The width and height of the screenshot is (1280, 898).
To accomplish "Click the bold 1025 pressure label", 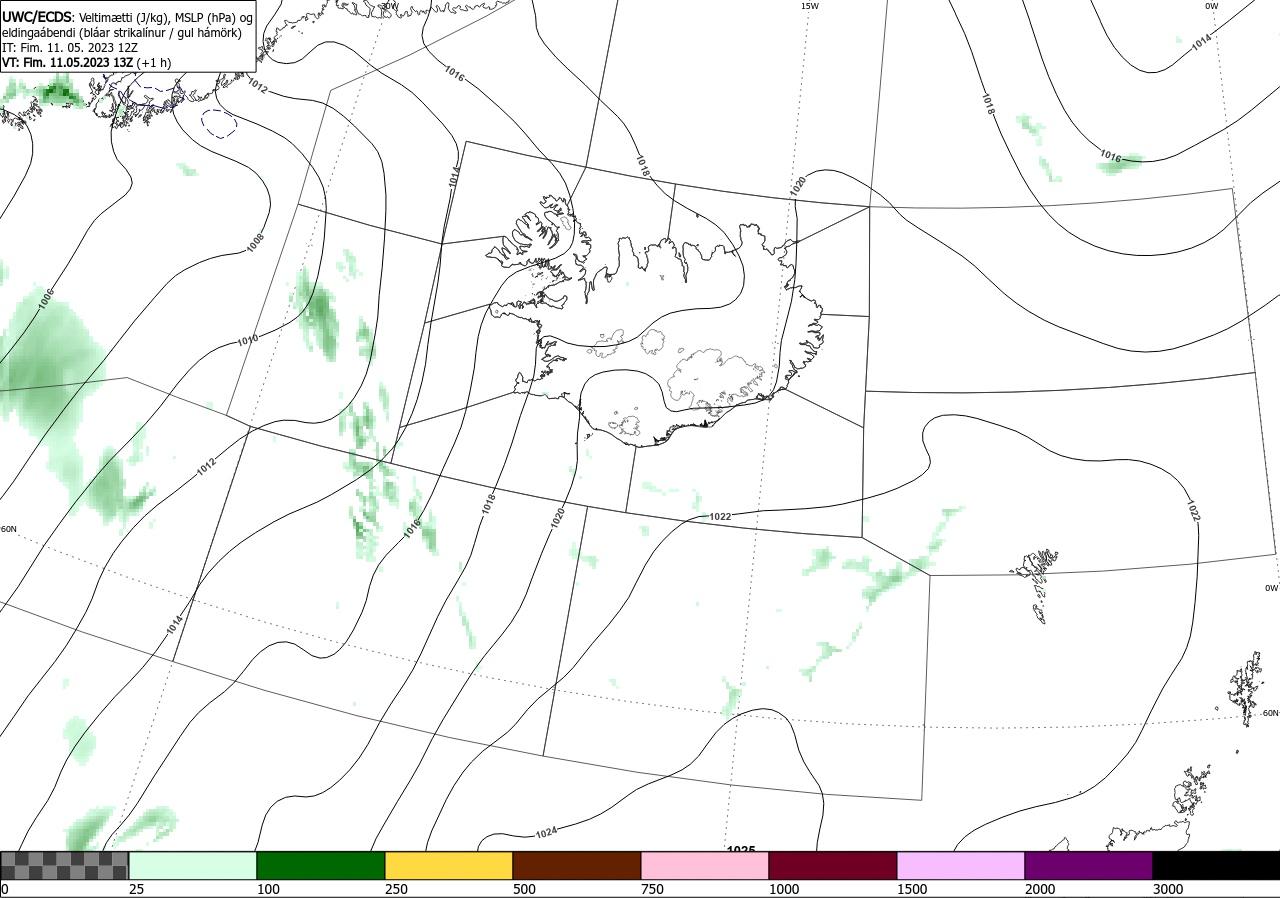I will point(741,849).
